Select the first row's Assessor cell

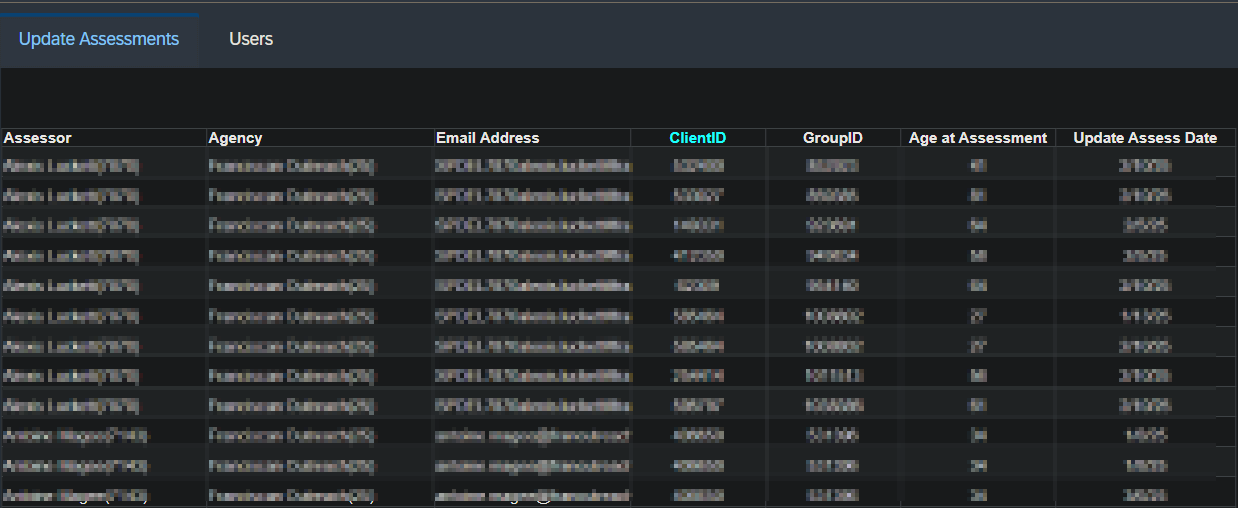72,165
